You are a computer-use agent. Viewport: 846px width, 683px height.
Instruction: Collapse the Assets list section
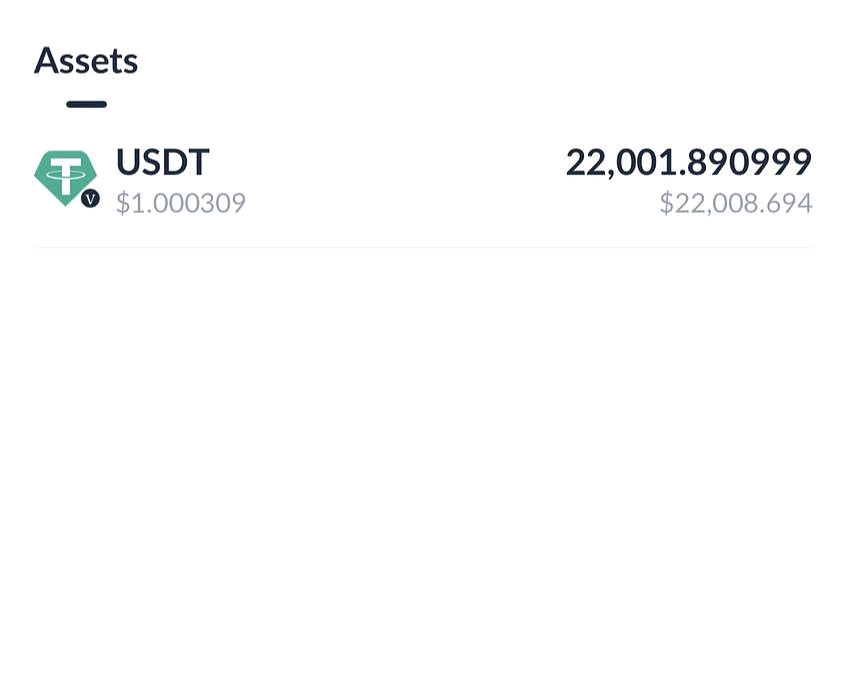point(86,60)
